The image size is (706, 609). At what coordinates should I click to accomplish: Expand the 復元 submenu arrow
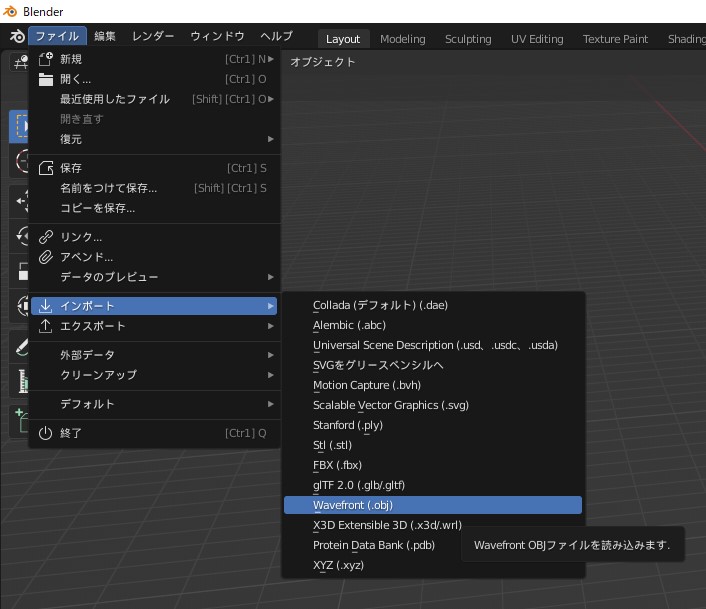pyautogui.click(x=271, y=139)
